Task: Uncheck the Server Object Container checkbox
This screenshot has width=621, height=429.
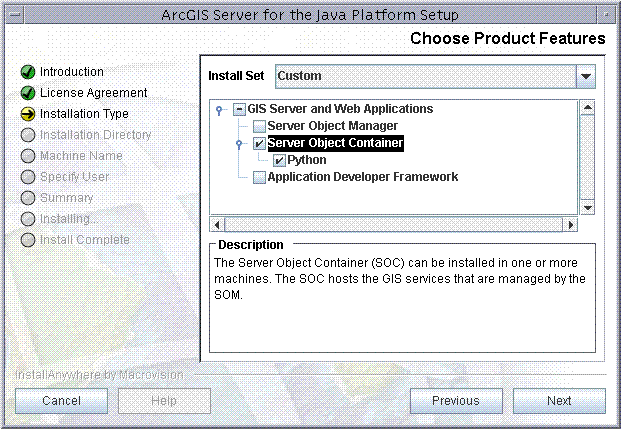Action: coord(259,143)
